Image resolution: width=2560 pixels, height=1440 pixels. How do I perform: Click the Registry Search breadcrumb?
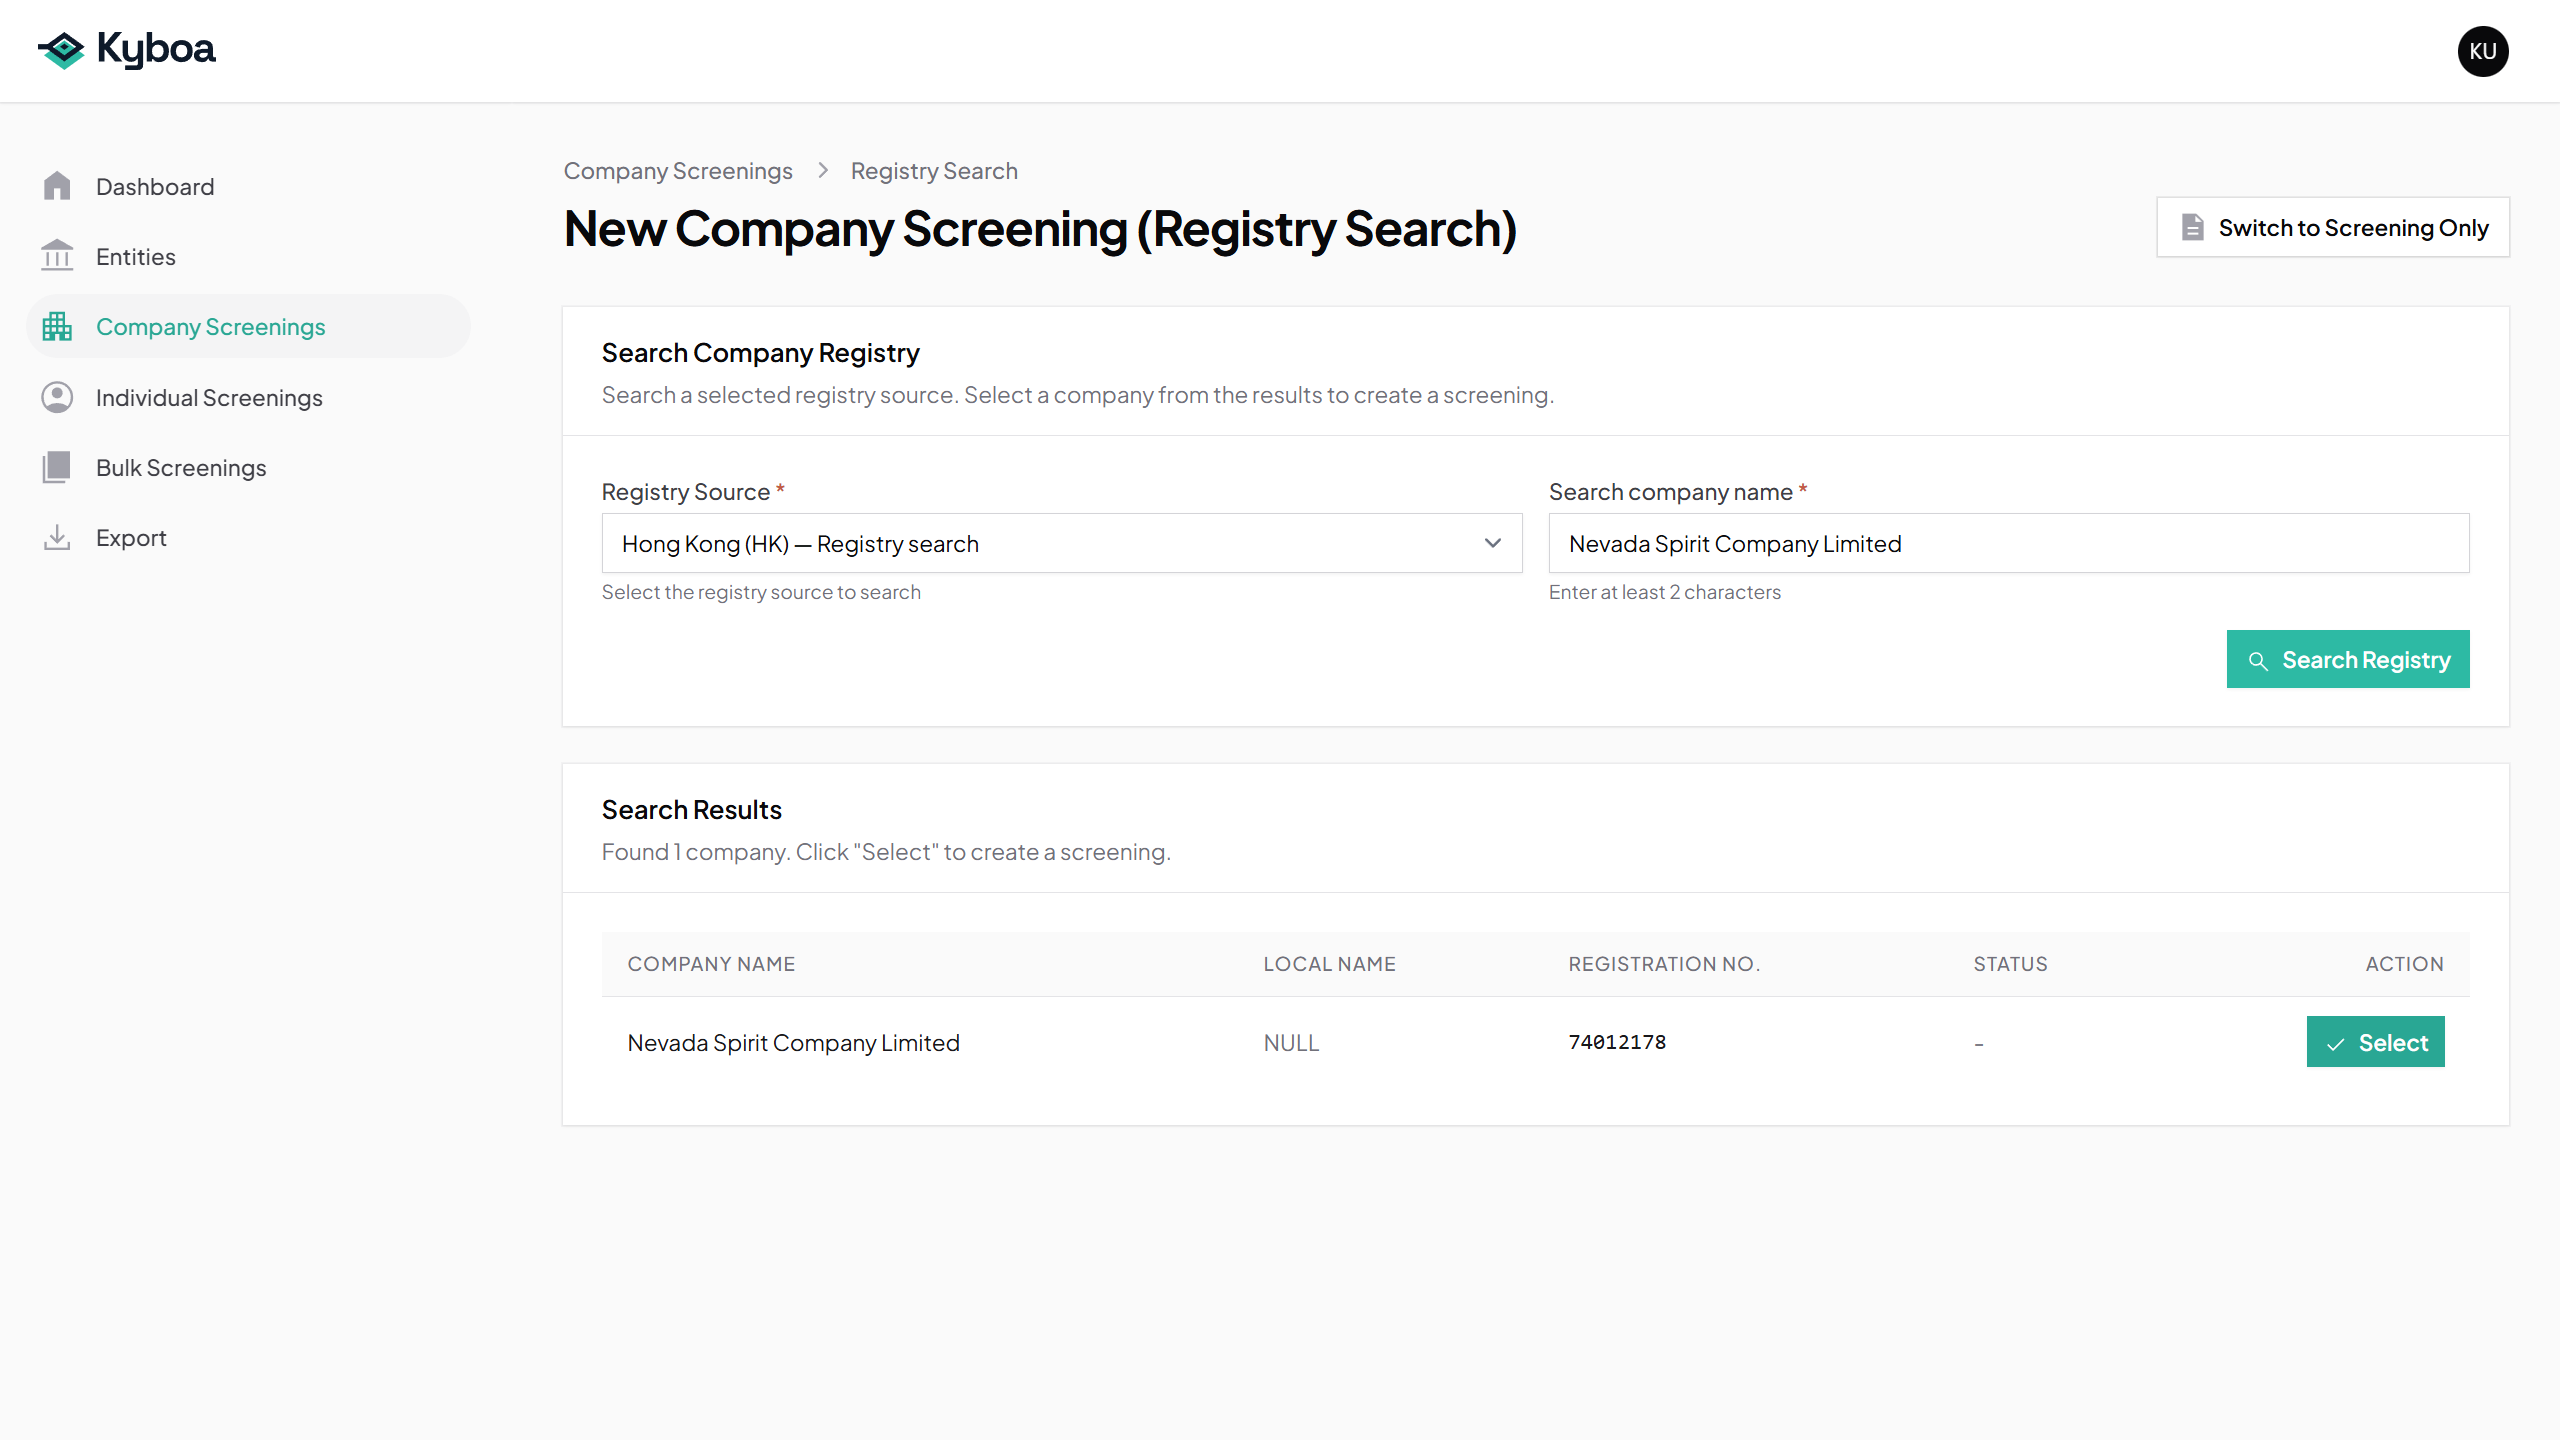pos(934,171)
